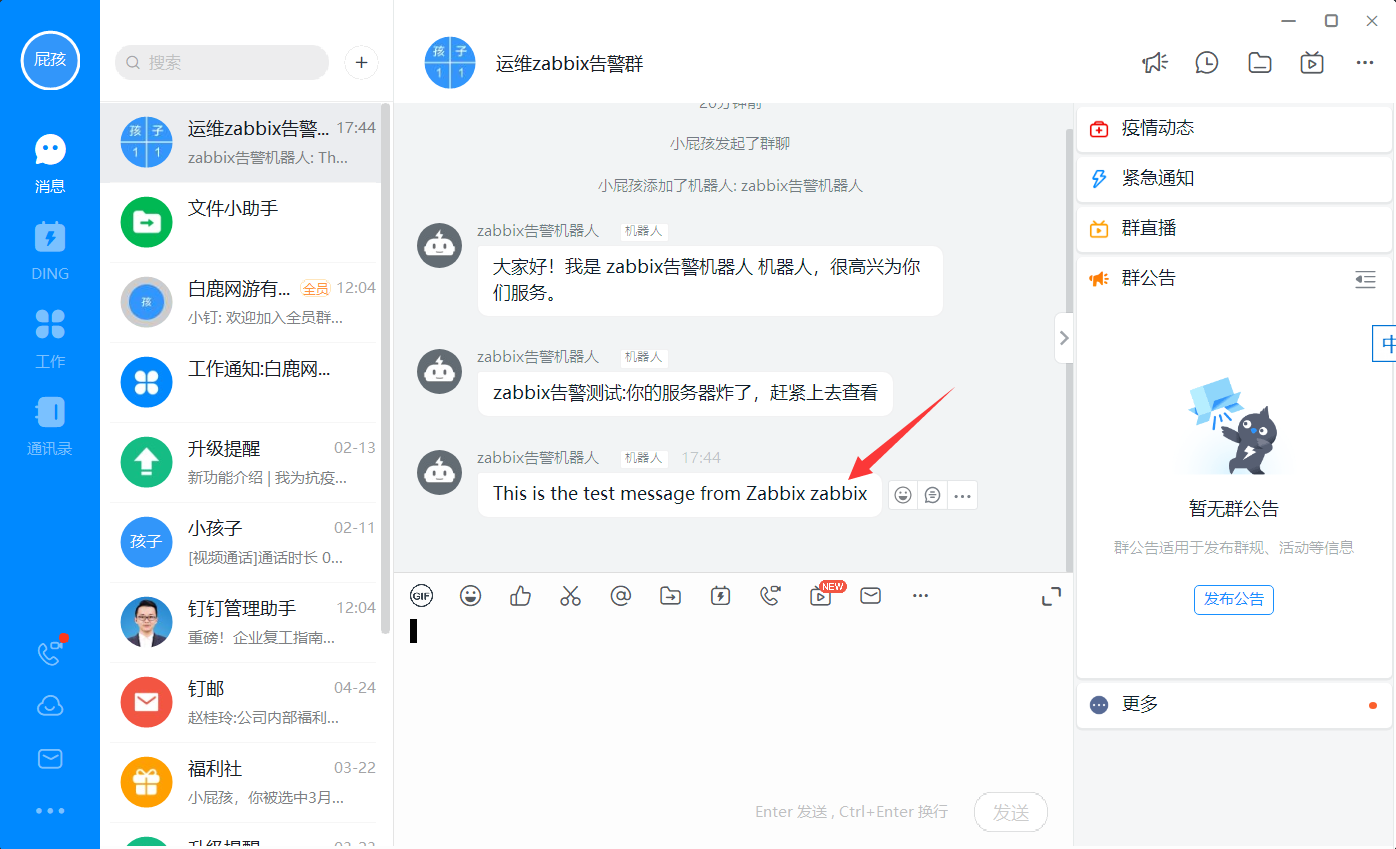Screen dimensions: 1396x849
Task: Click the group avatar in chat header
Action: [450, 63]
